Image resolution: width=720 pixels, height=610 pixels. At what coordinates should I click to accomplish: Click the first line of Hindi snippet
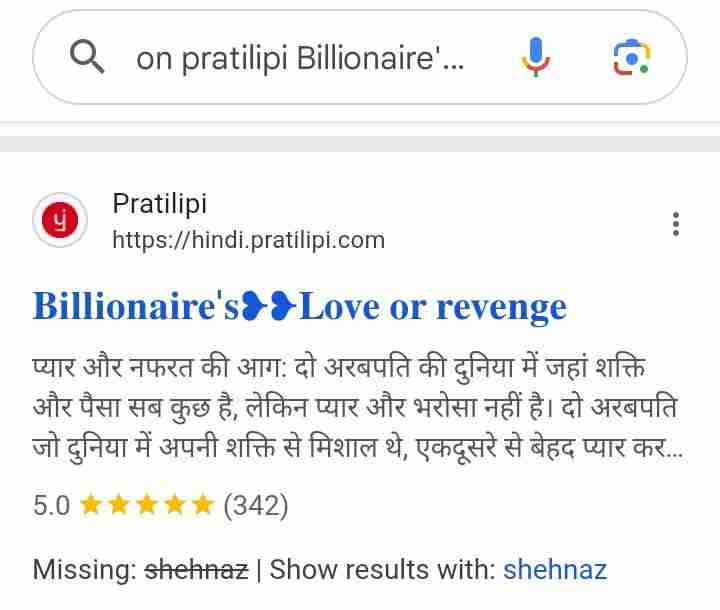pyautogui.click(x=338, y=368)
